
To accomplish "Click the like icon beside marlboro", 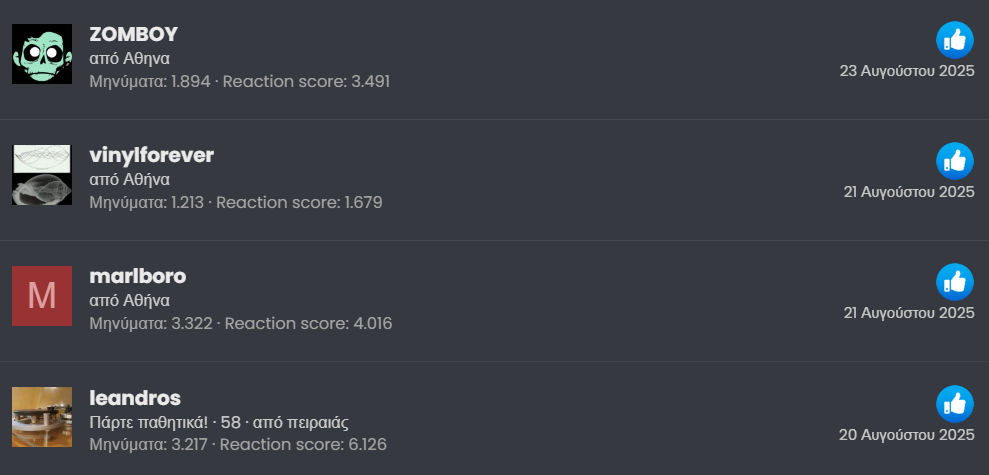I will 954,282.
